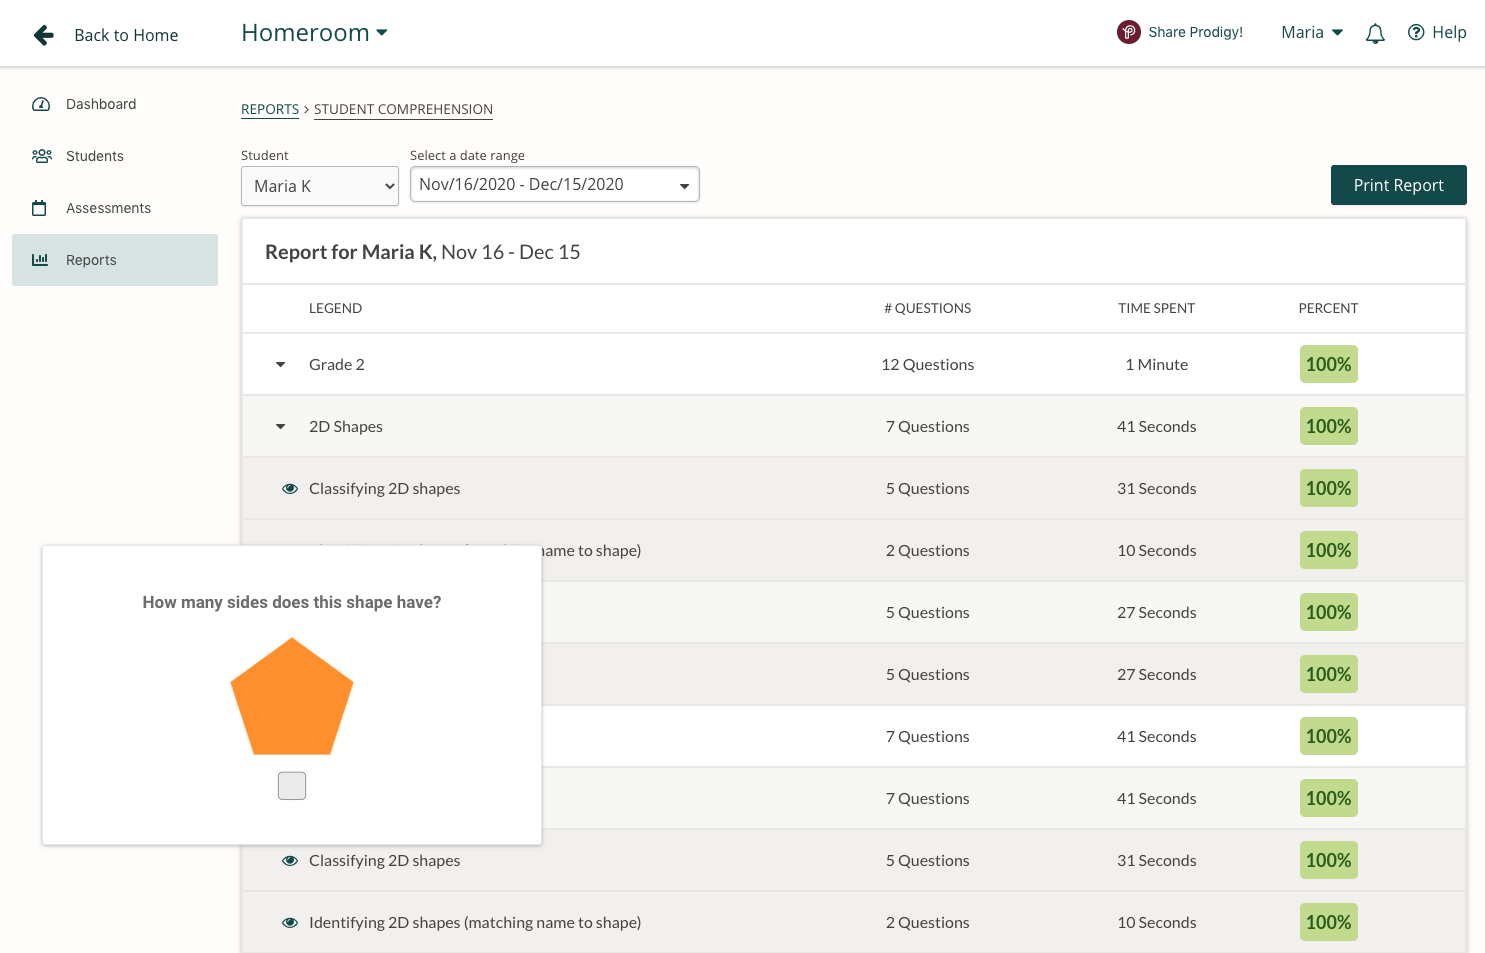This screenshot has height=953, width=1485.
Task: Click the Print Report button
Action: (1398, 185)
